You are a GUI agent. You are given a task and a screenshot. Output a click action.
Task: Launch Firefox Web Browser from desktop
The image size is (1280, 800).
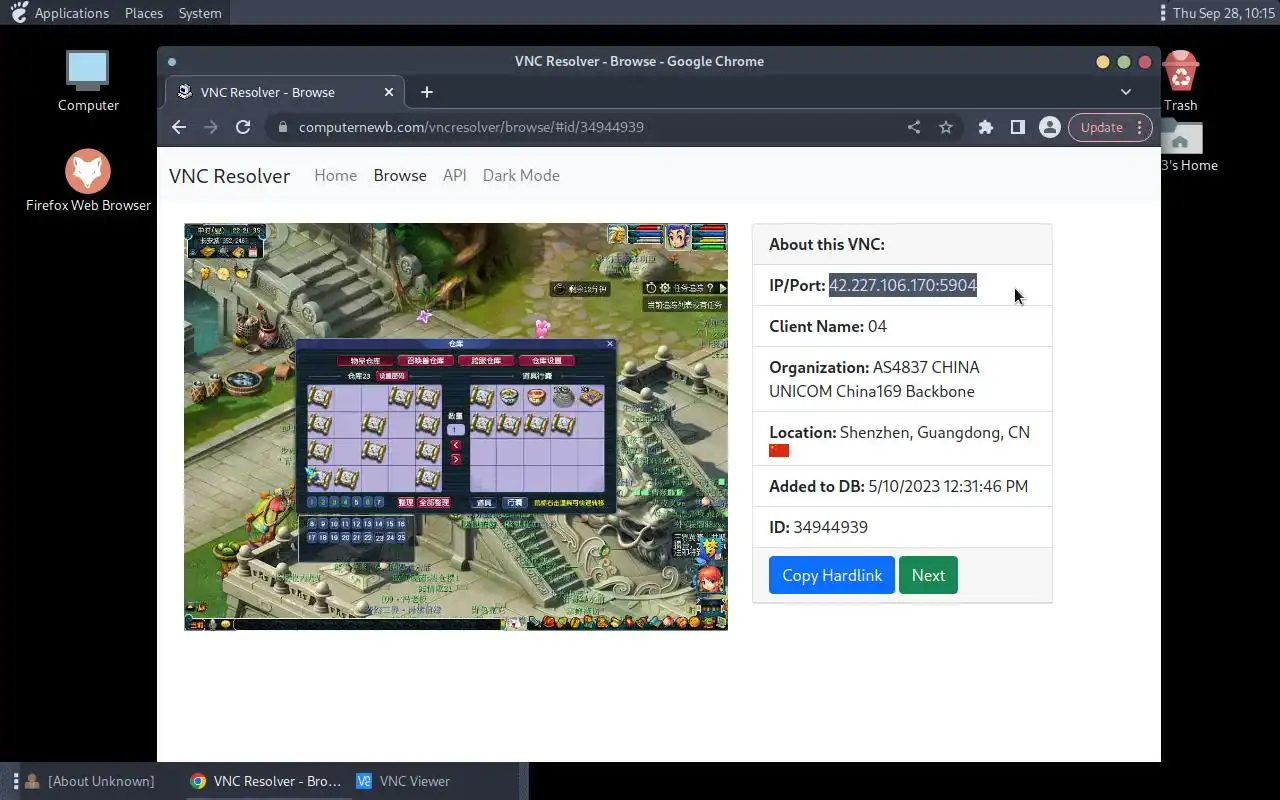[88, 182]
